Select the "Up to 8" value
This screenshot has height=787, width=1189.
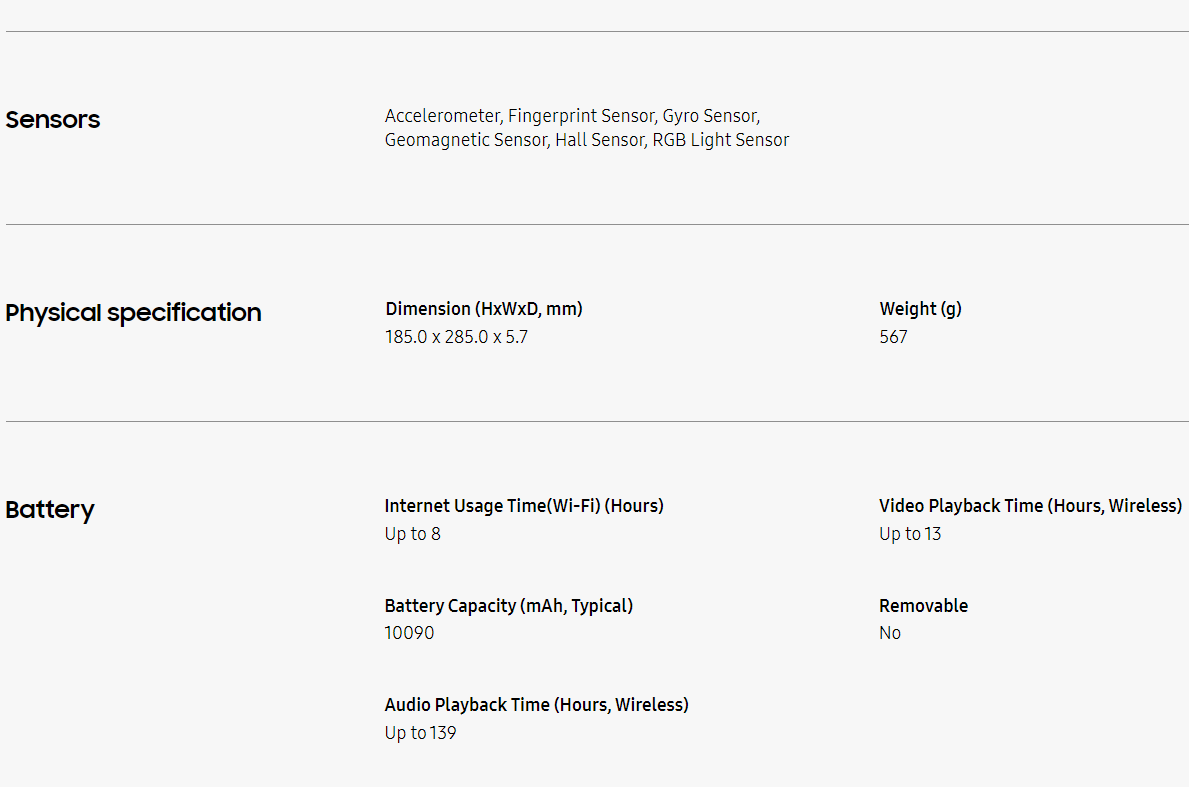click(412, 534)
